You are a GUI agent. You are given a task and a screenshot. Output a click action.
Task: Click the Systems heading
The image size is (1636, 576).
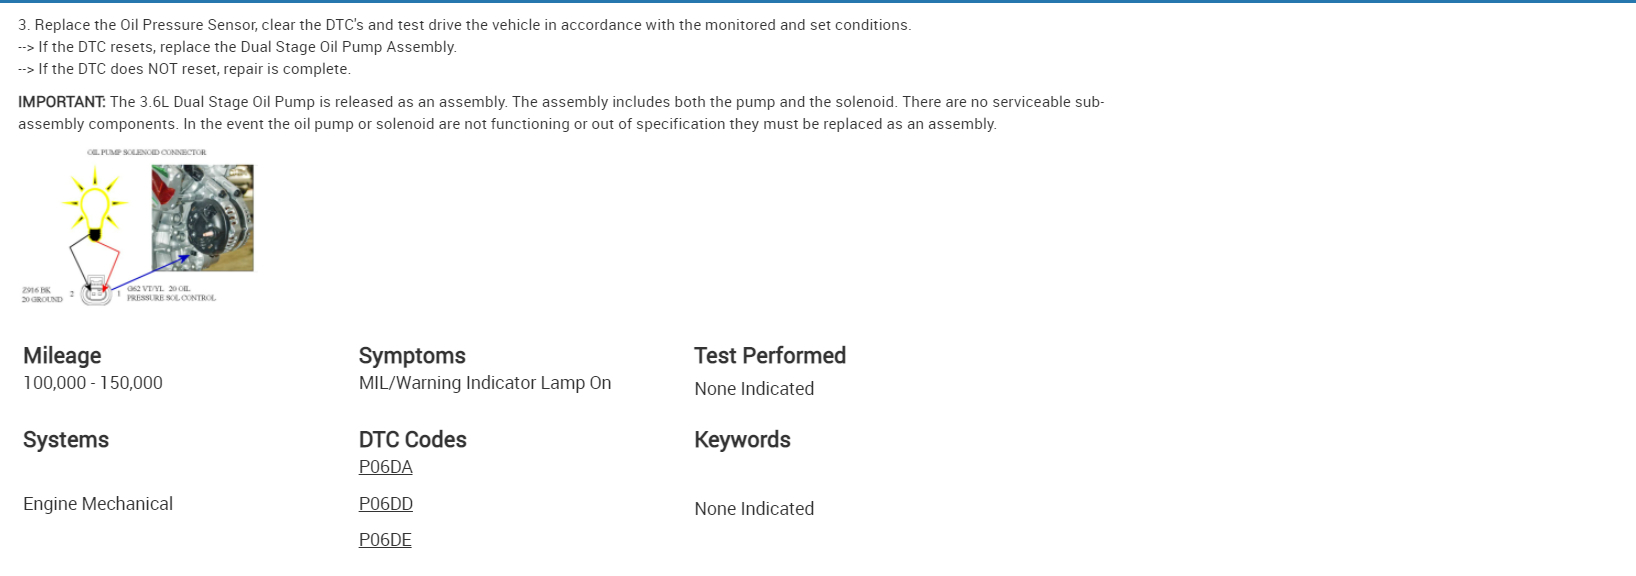(x=66, y=440)
